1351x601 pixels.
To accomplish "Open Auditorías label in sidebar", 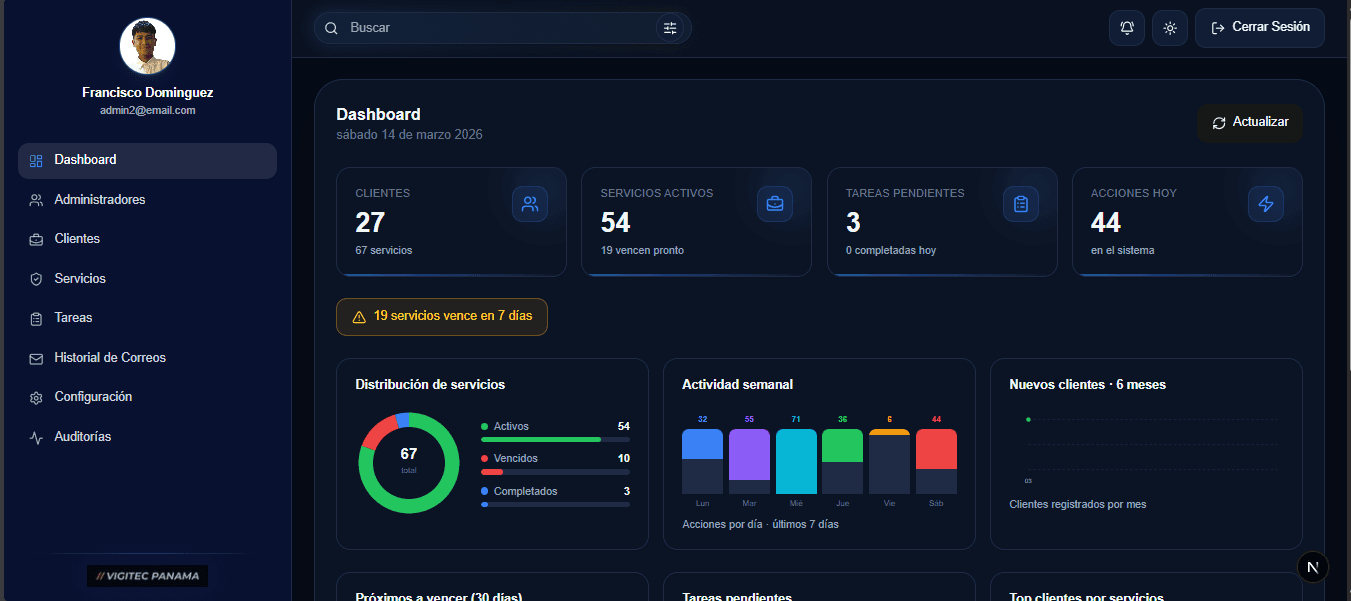I will tap(83, 437).
